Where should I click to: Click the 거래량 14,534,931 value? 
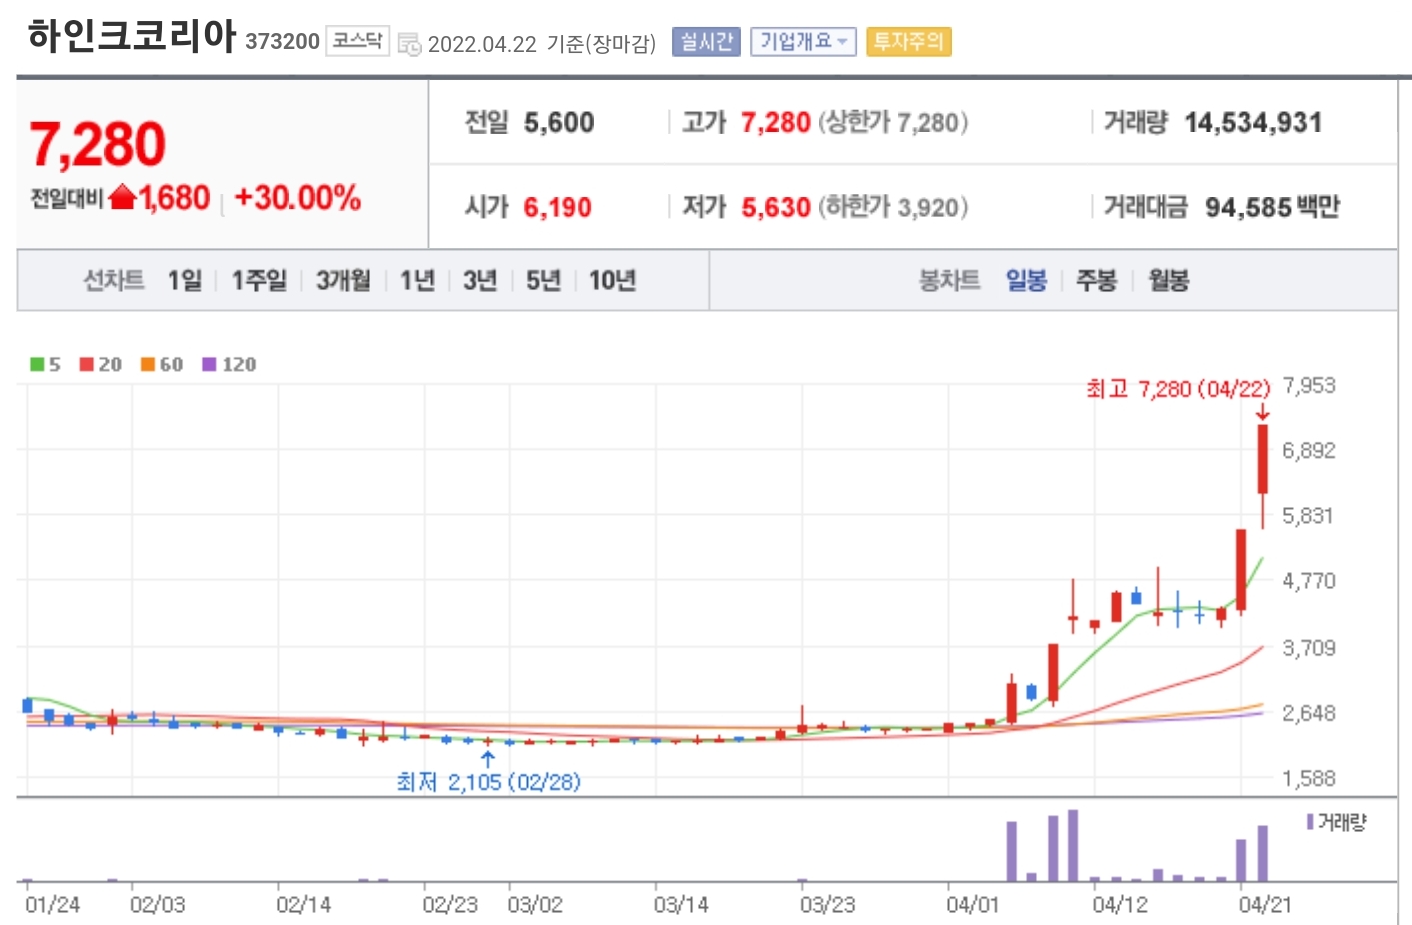[x=1253, y=123]
